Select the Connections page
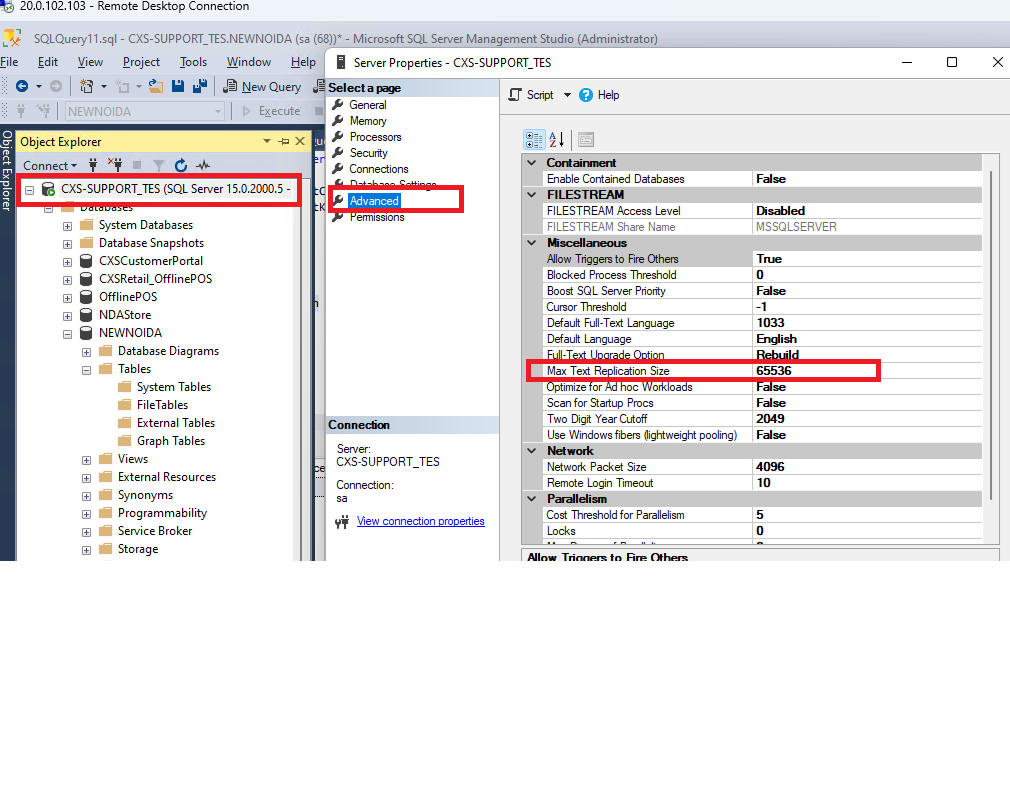This screenshot has height=800, width=1010. [x=379, y=169]
